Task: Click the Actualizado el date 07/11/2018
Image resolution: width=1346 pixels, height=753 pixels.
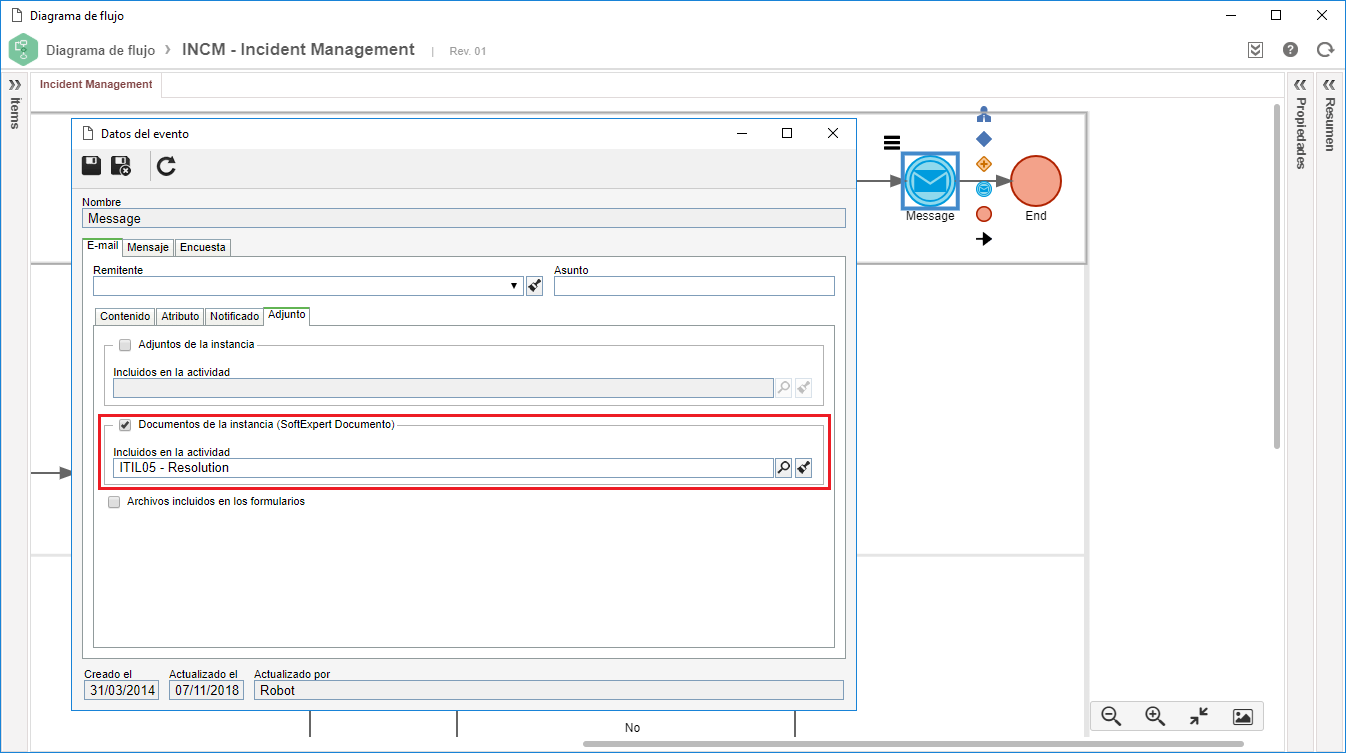Action: pyautogui.click(x=206, y=690)
